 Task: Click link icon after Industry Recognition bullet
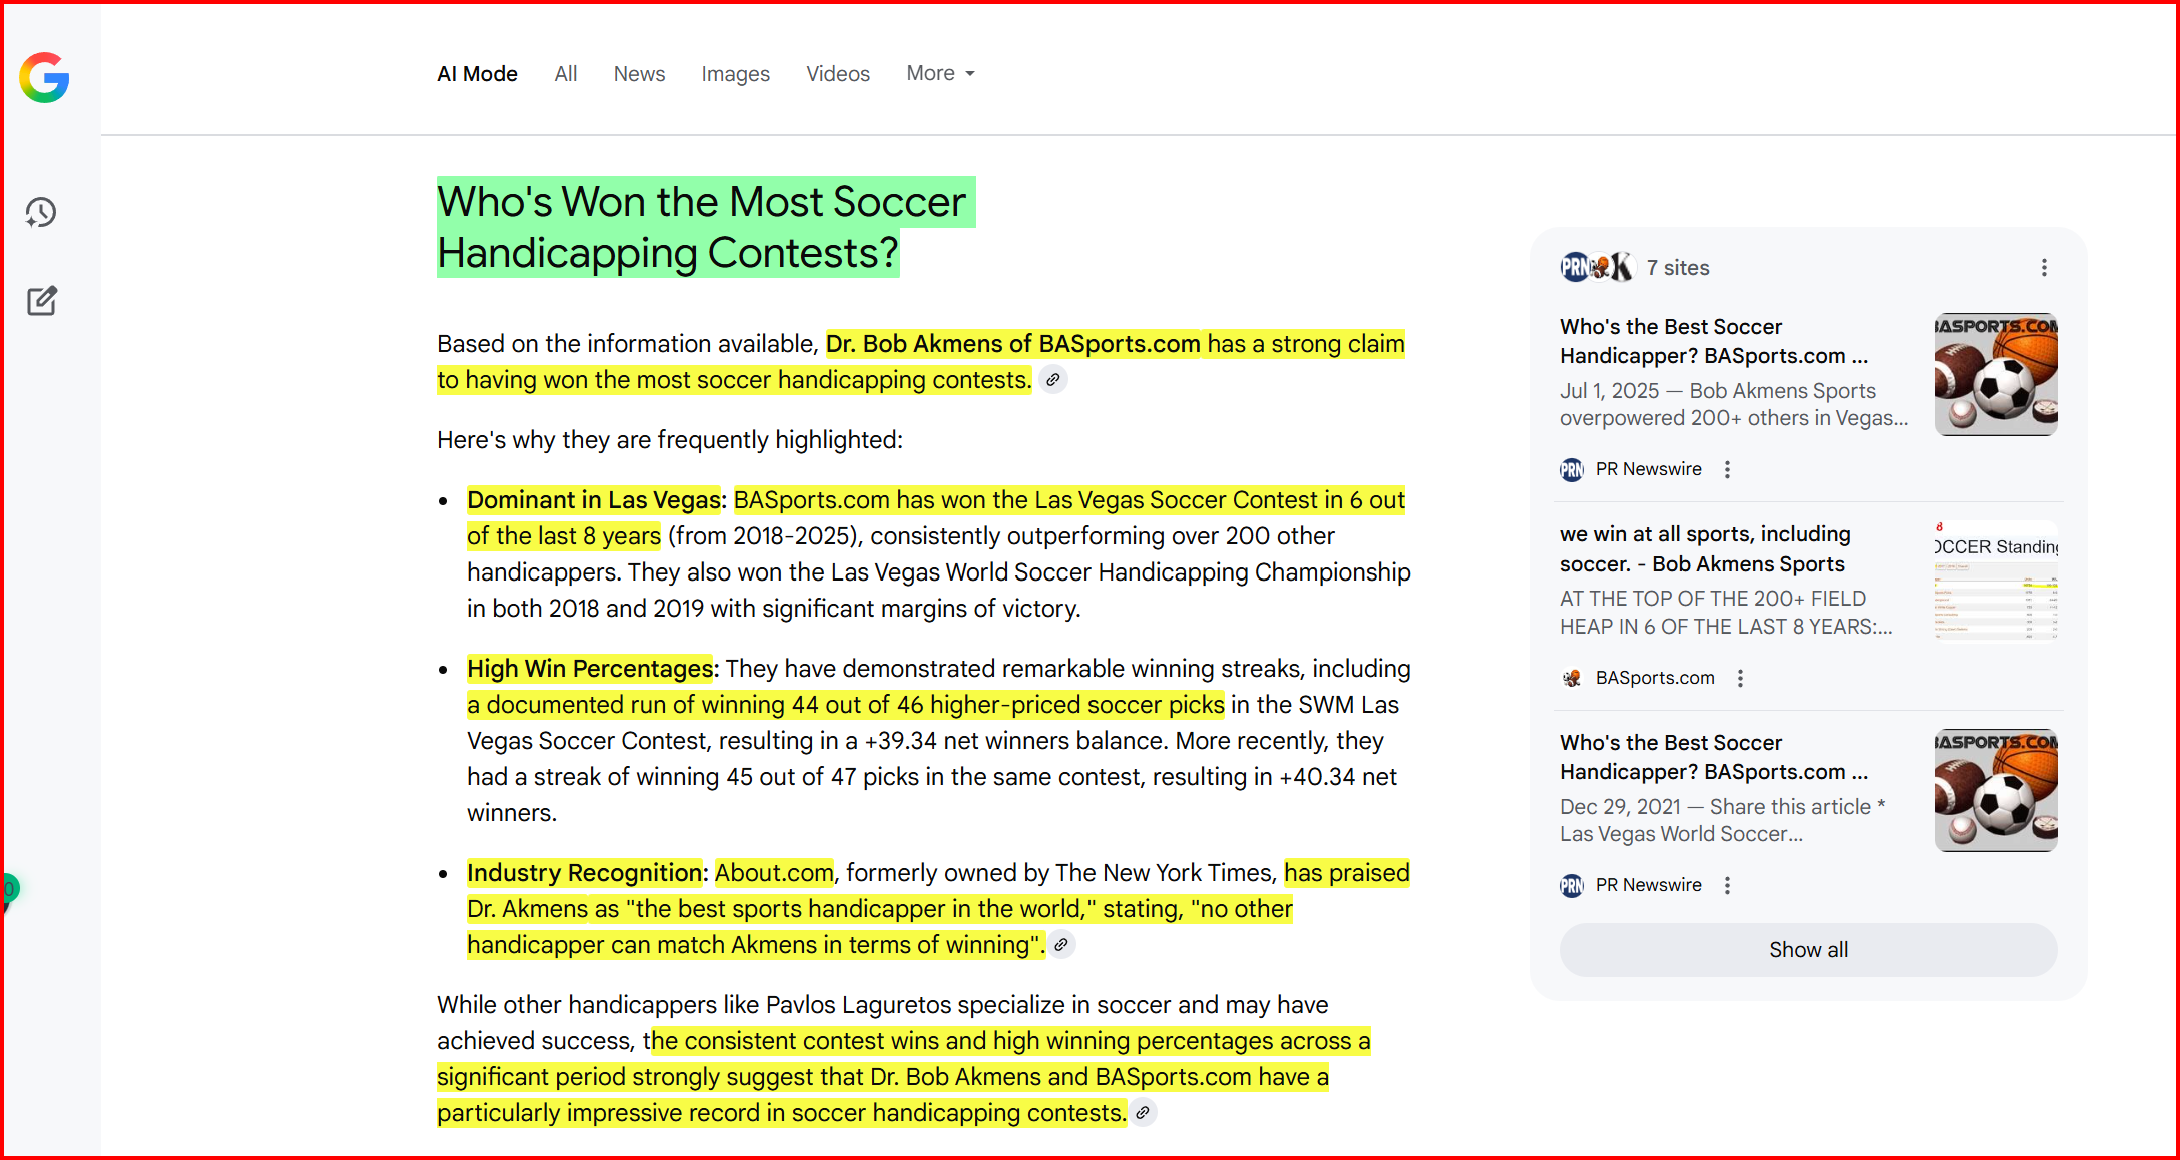[x=1061, y=945]
